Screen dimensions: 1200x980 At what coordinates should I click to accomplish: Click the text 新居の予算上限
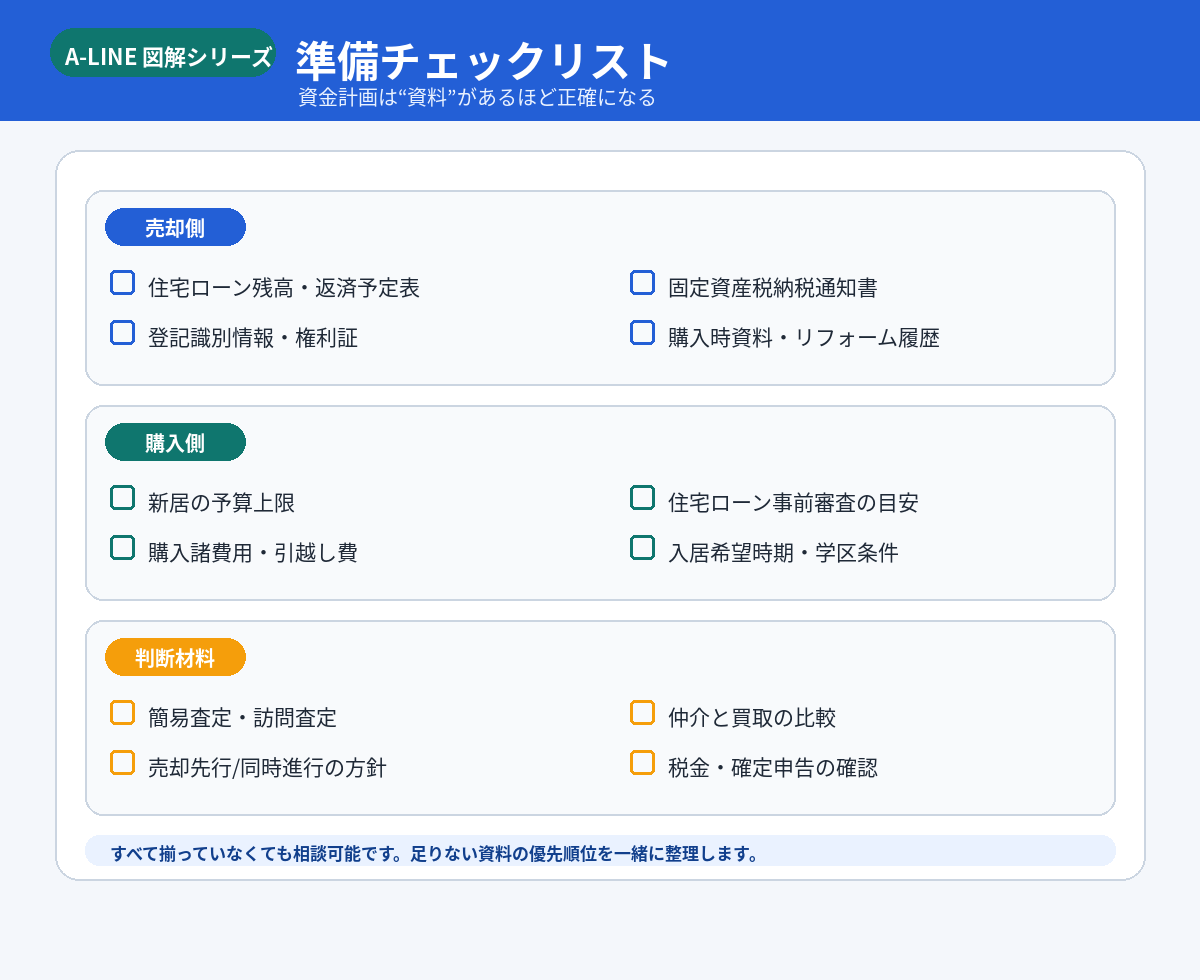(221, 503)
